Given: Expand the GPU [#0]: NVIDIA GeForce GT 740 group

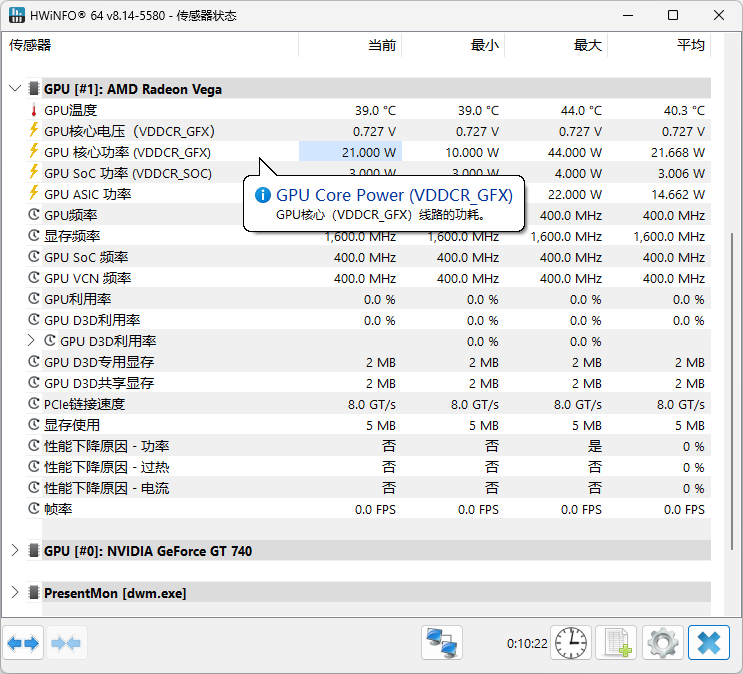Looking at the screenshot, I should click(x=14, y=551).
